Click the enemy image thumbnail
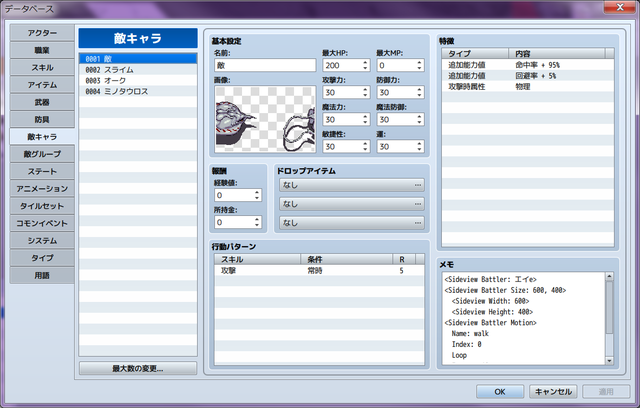The height and width of the screenshot is (408, 640). (265, 119)
